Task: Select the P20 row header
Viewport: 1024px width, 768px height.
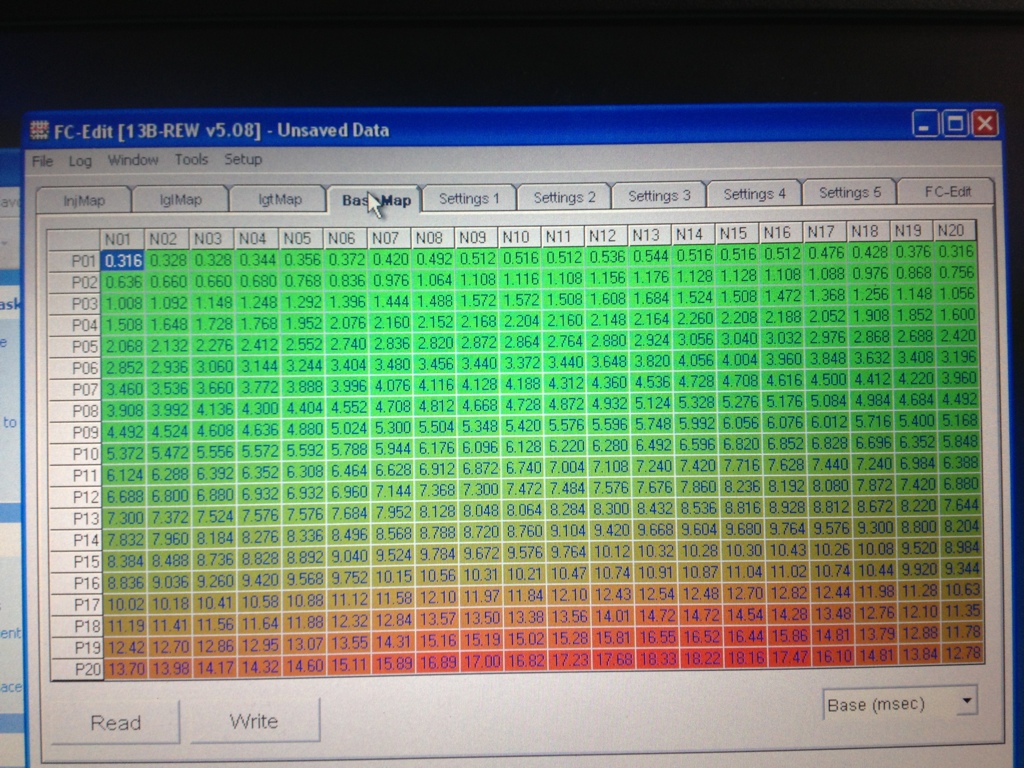Action: click(x=77, y=669)
